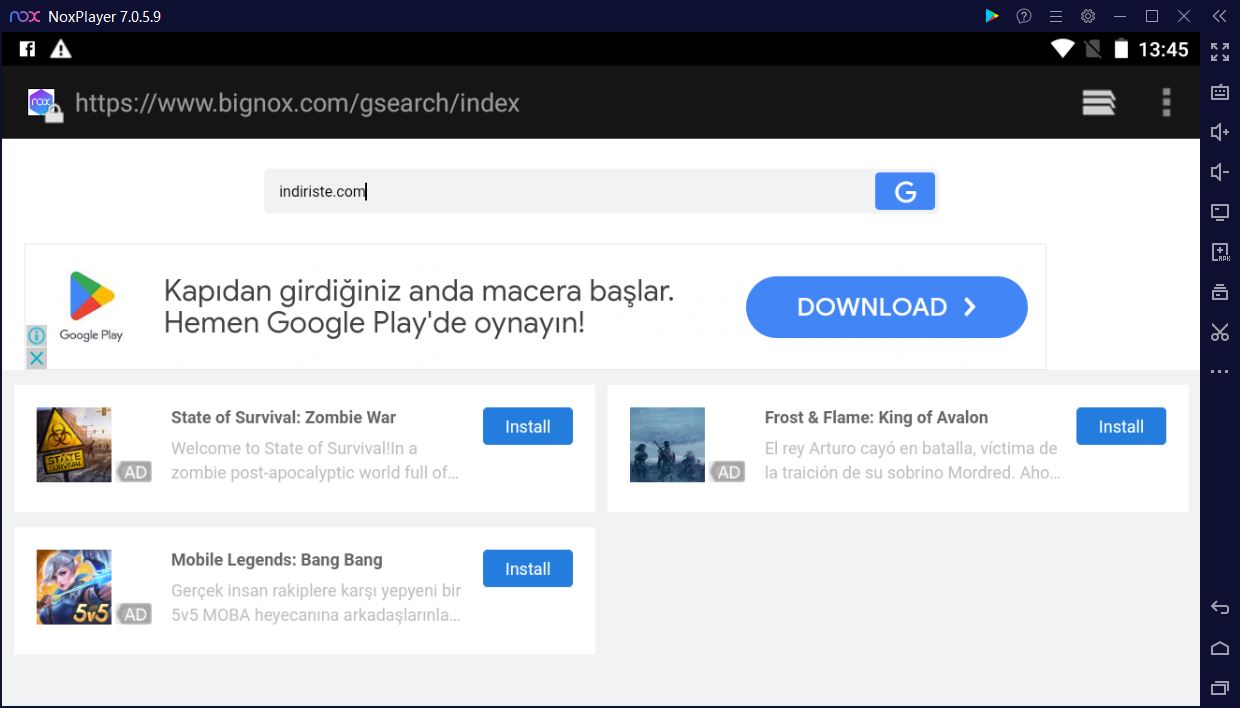Collapse the sidebar with double-arrow icon
Image resolution: width=1240 pixels, height=708 pixels.
click(x=1219, y=16)
